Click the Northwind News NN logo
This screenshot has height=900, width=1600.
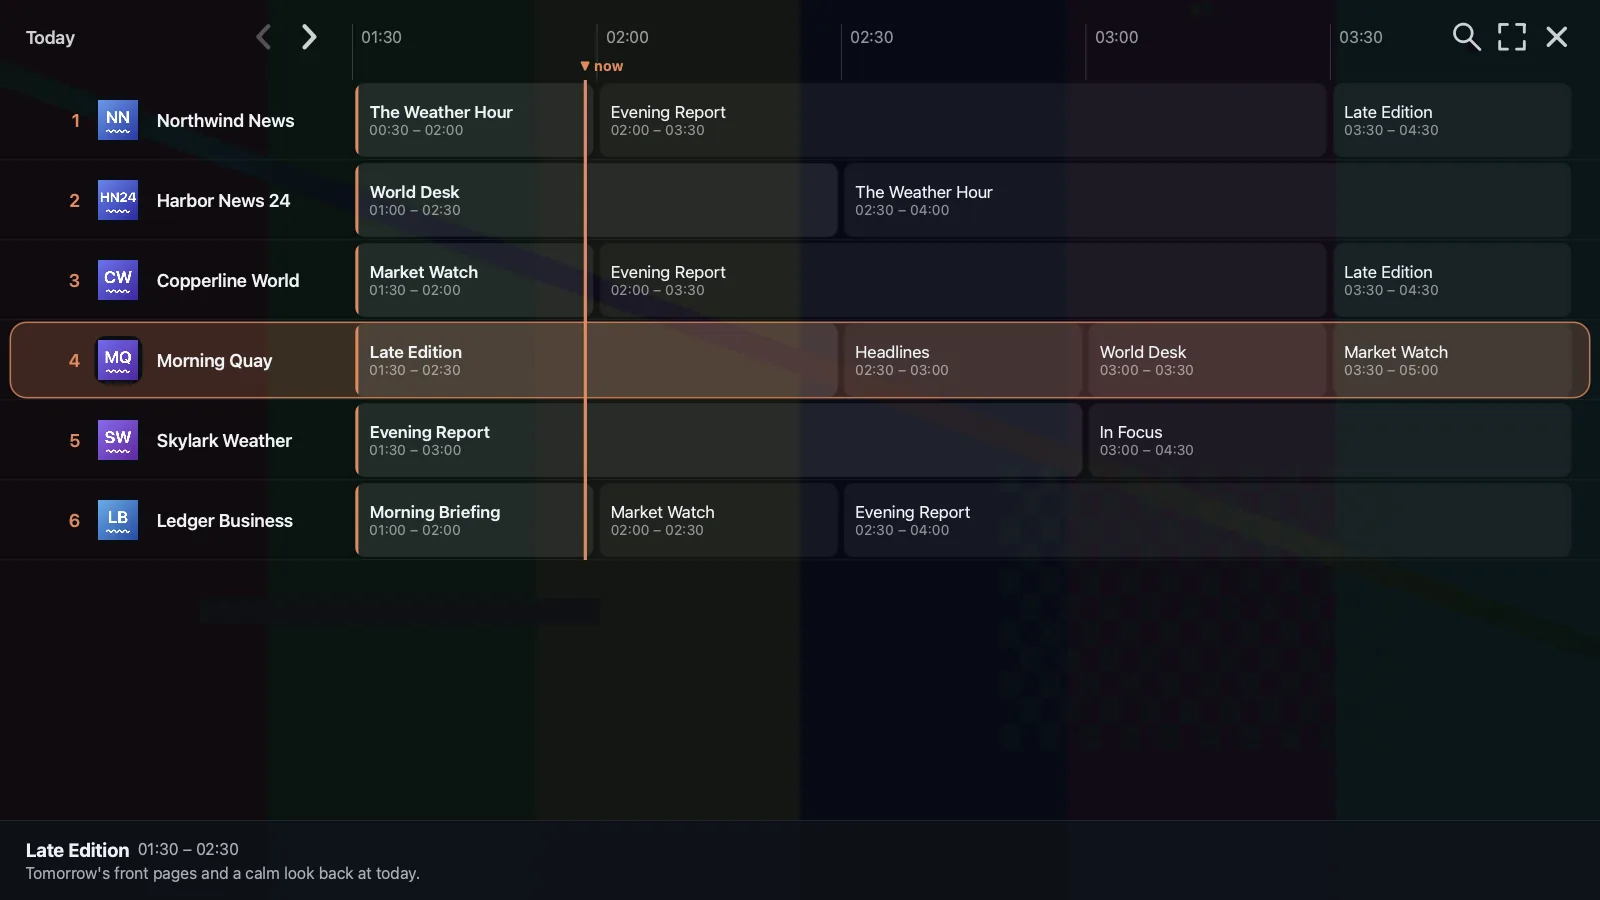(x=118, y=120)
